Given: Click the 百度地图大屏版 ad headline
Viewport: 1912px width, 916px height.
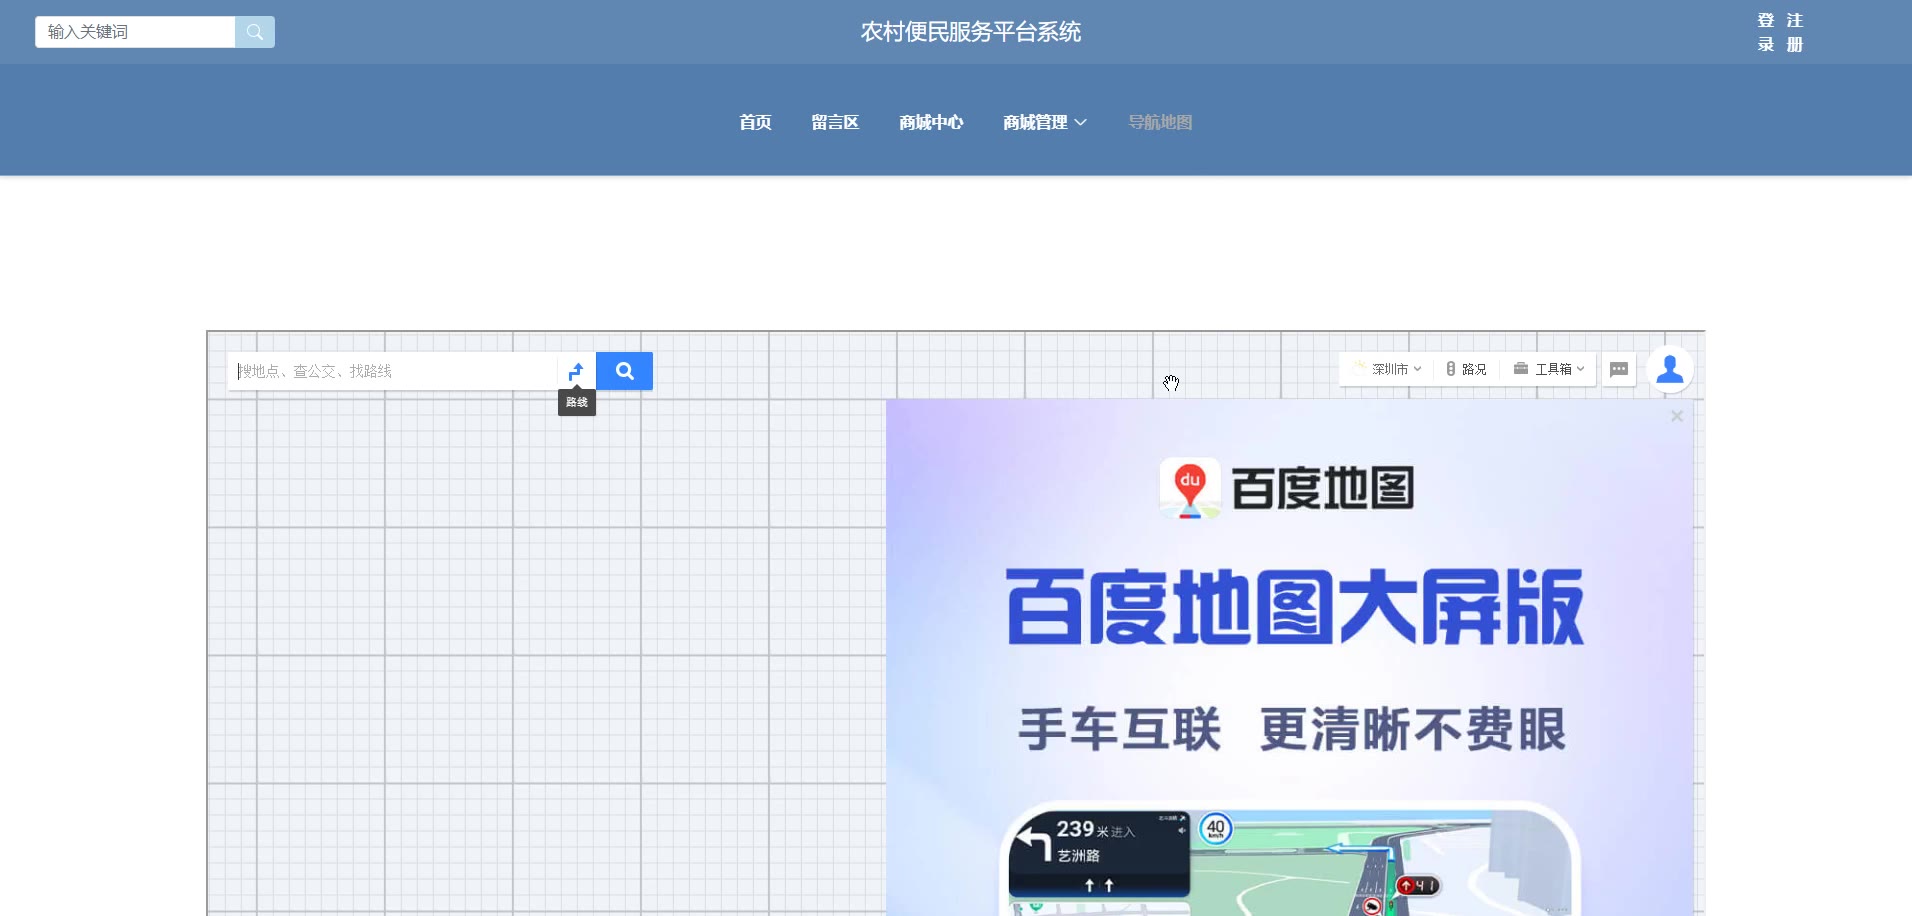Looking at the screenshot, I should (x=1295, y=607).
